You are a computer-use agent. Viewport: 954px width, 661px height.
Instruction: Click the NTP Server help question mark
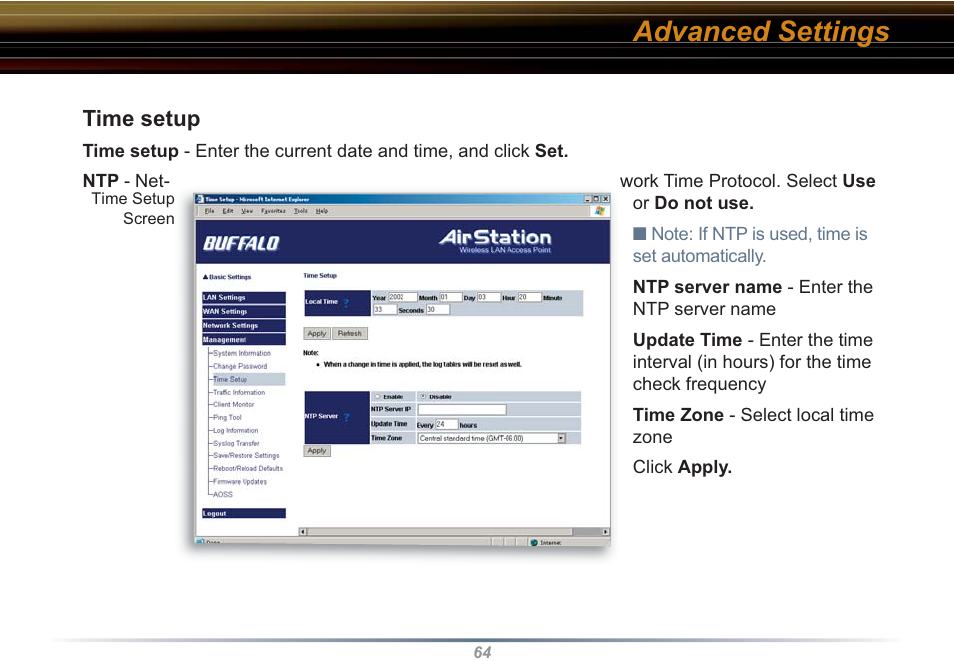click(x=347, y=417)
